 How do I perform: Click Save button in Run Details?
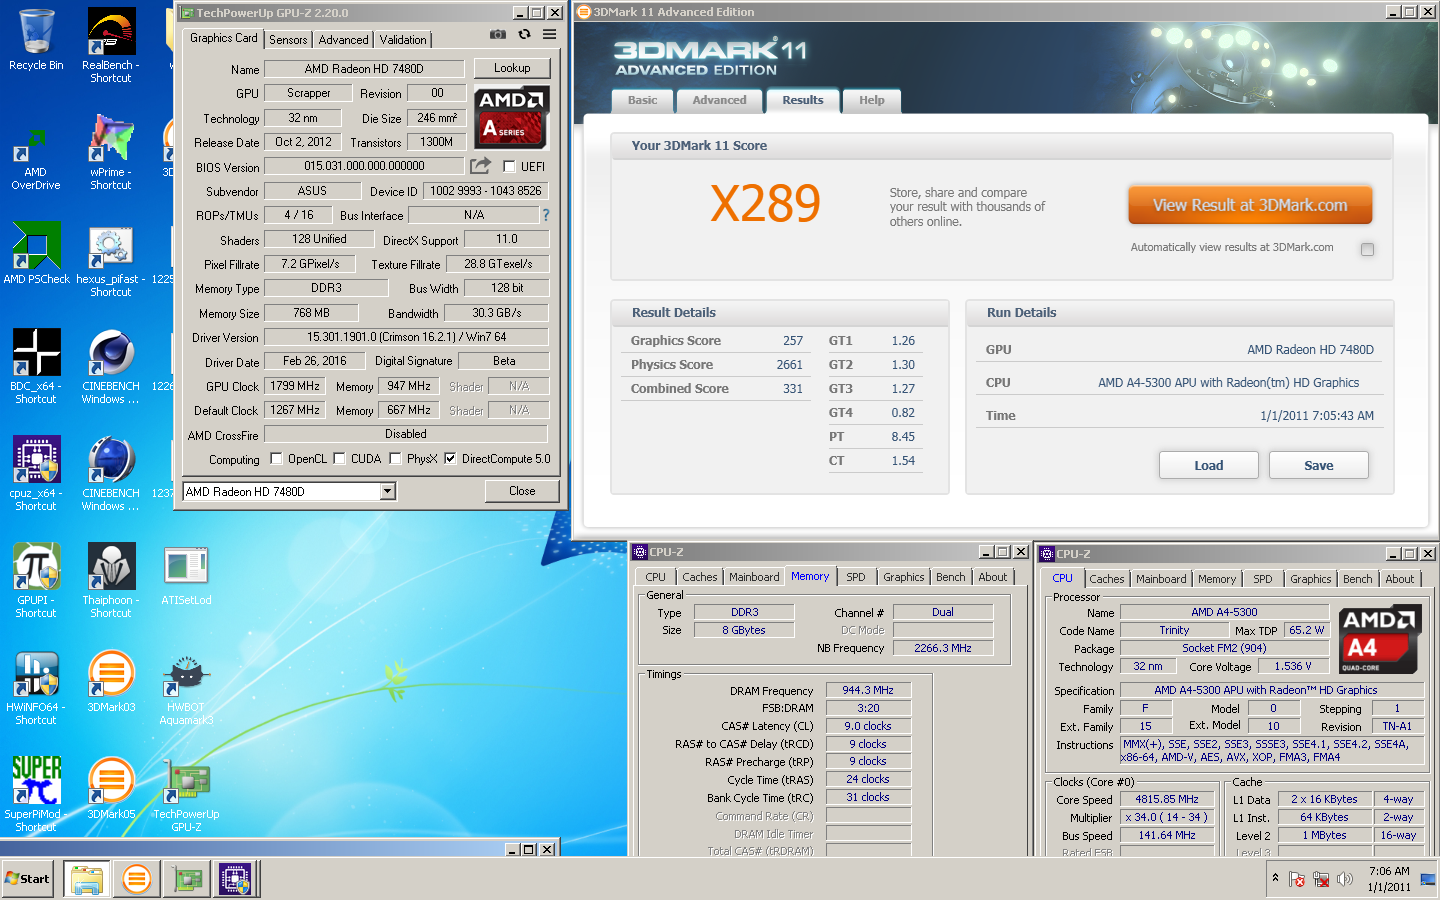pos(1318,465)
